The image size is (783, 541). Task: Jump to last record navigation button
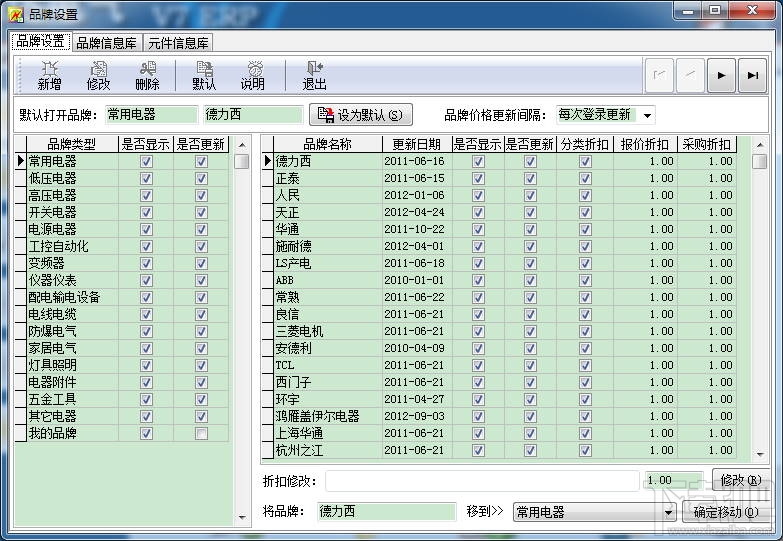pos(752,75)
